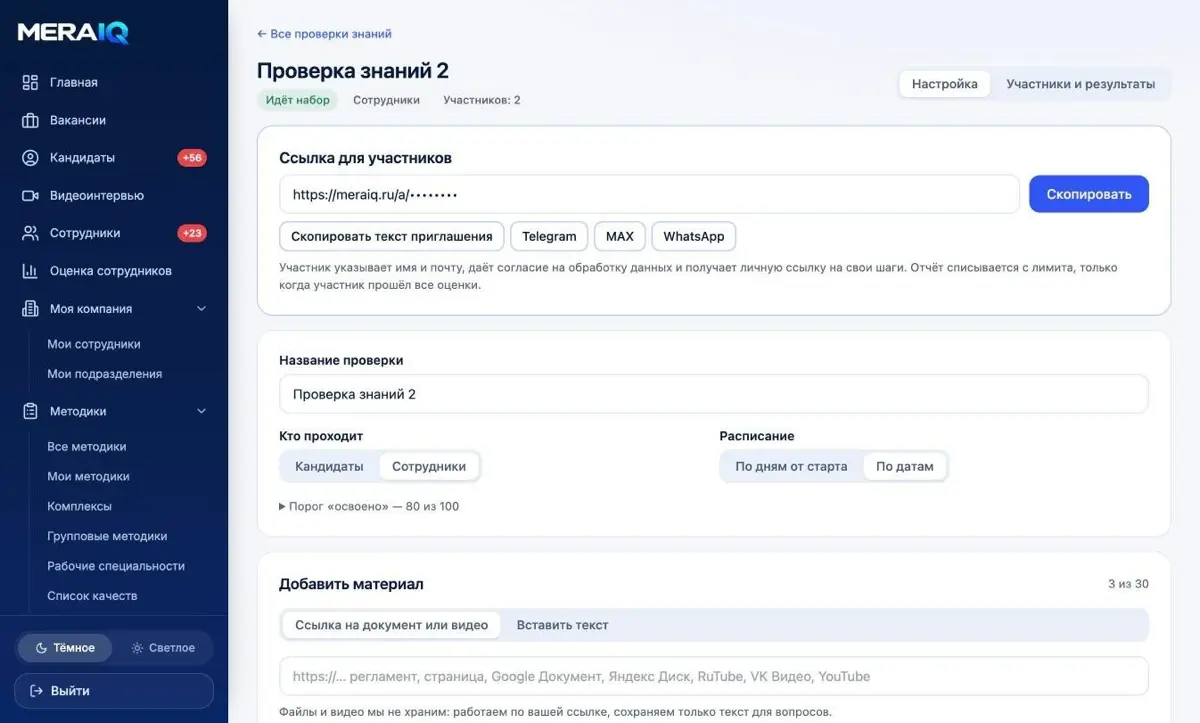Select Ссылка на документ или видео tab
The width and height of the screenshot is (1200, 723).
coord(392,625)
